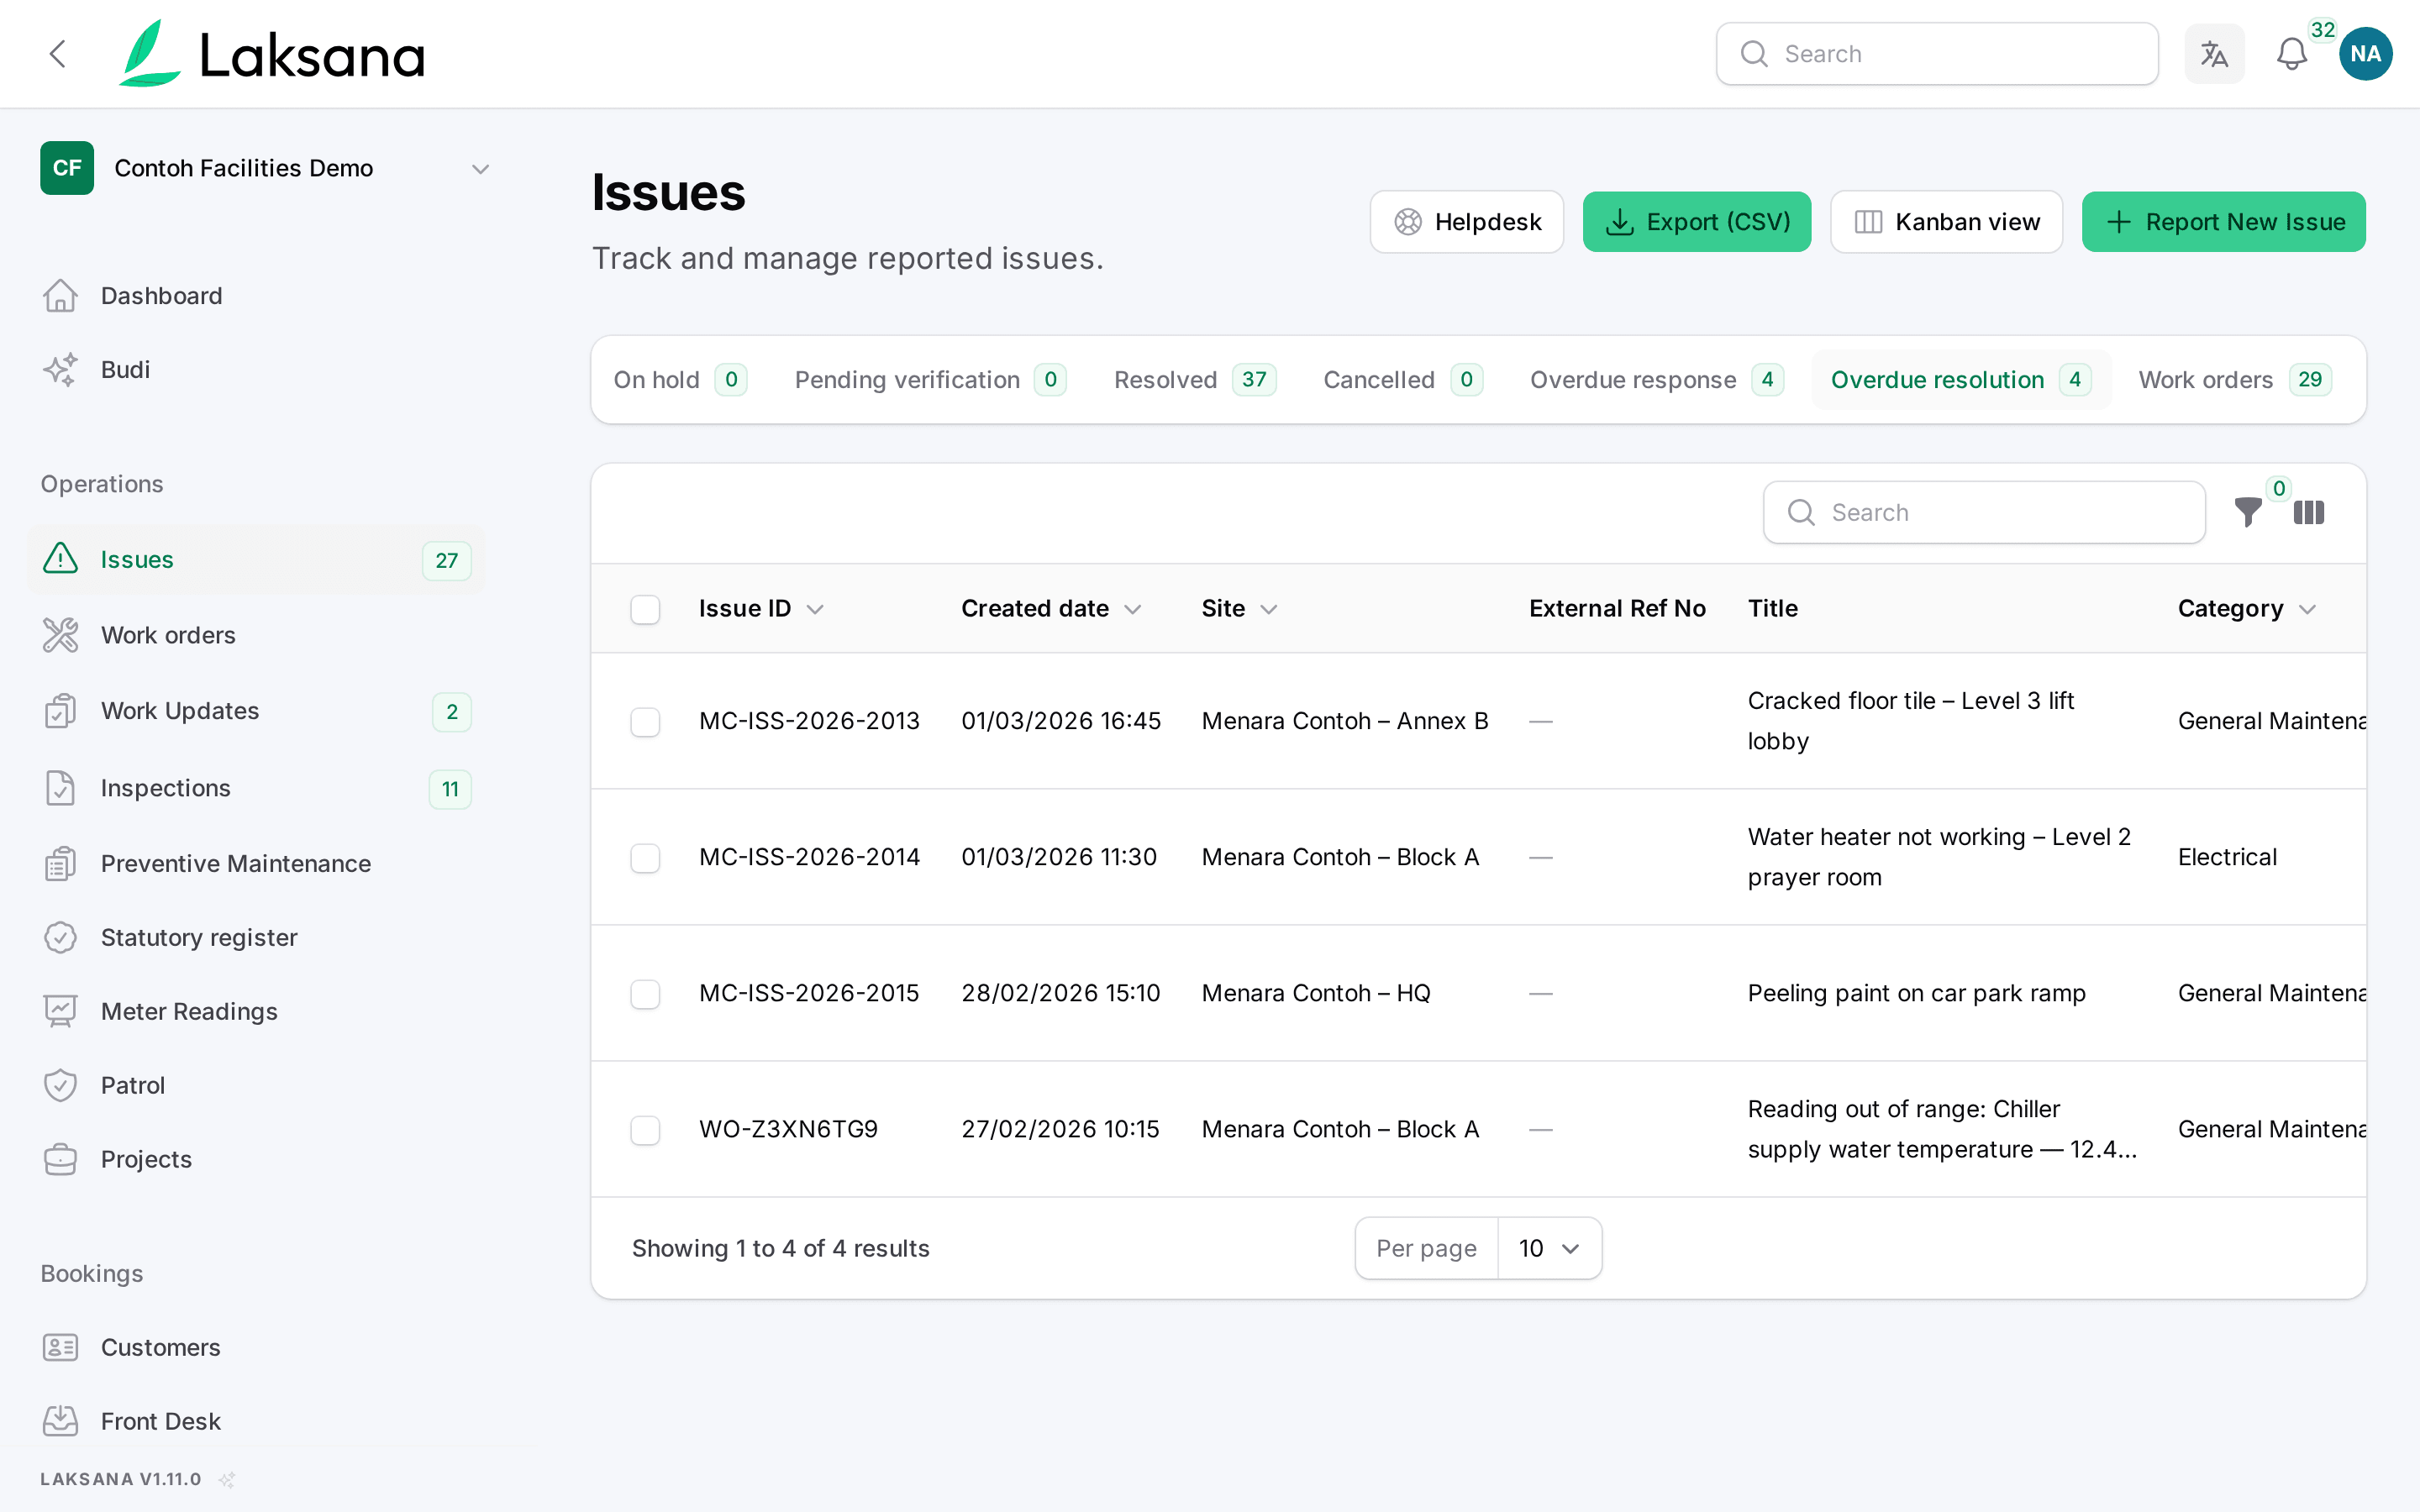This screenshot has width=2420, height=1512.
Task: Open Patrol in sidebar
Action: (256, 1085)
